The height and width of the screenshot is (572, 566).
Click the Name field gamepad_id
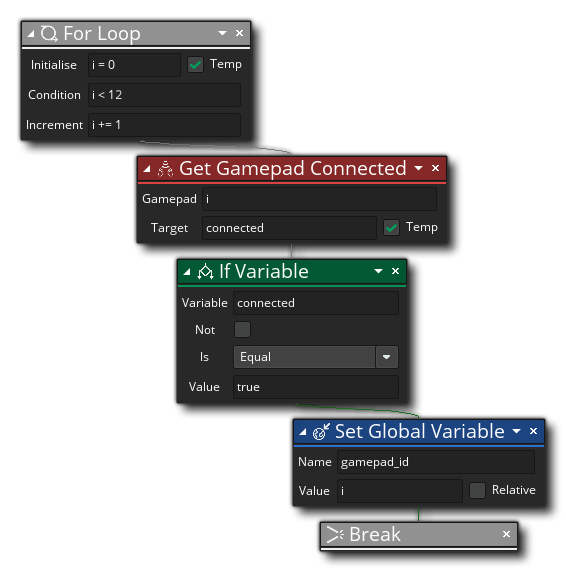tap(436, 462)
